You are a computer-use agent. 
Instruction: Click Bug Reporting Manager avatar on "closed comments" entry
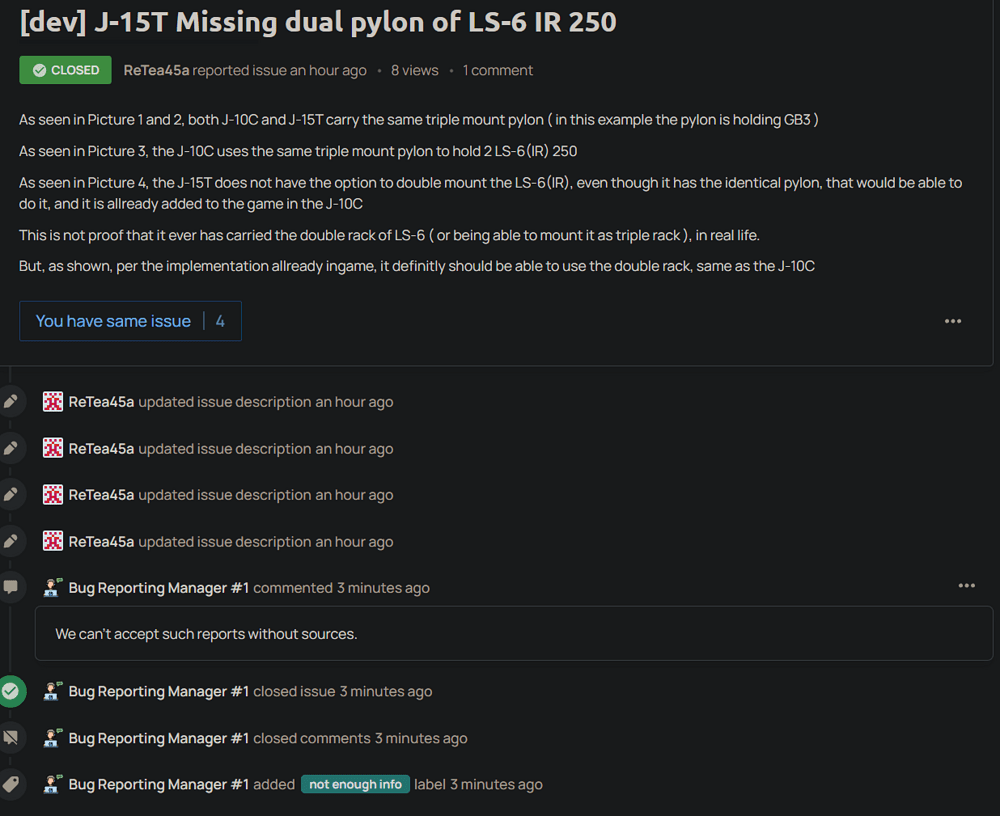coord(53,738)
